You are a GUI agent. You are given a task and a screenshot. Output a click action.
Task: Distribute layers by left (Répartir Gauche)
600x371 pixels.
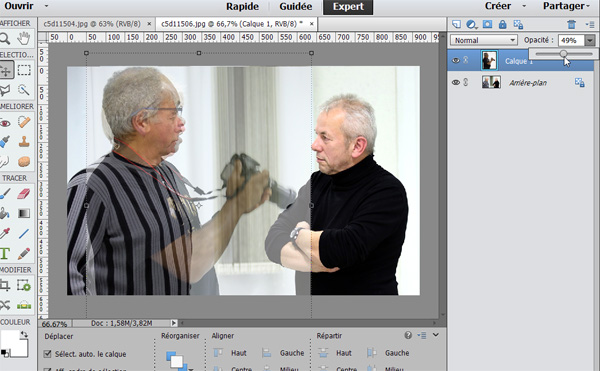coord(388,353)
